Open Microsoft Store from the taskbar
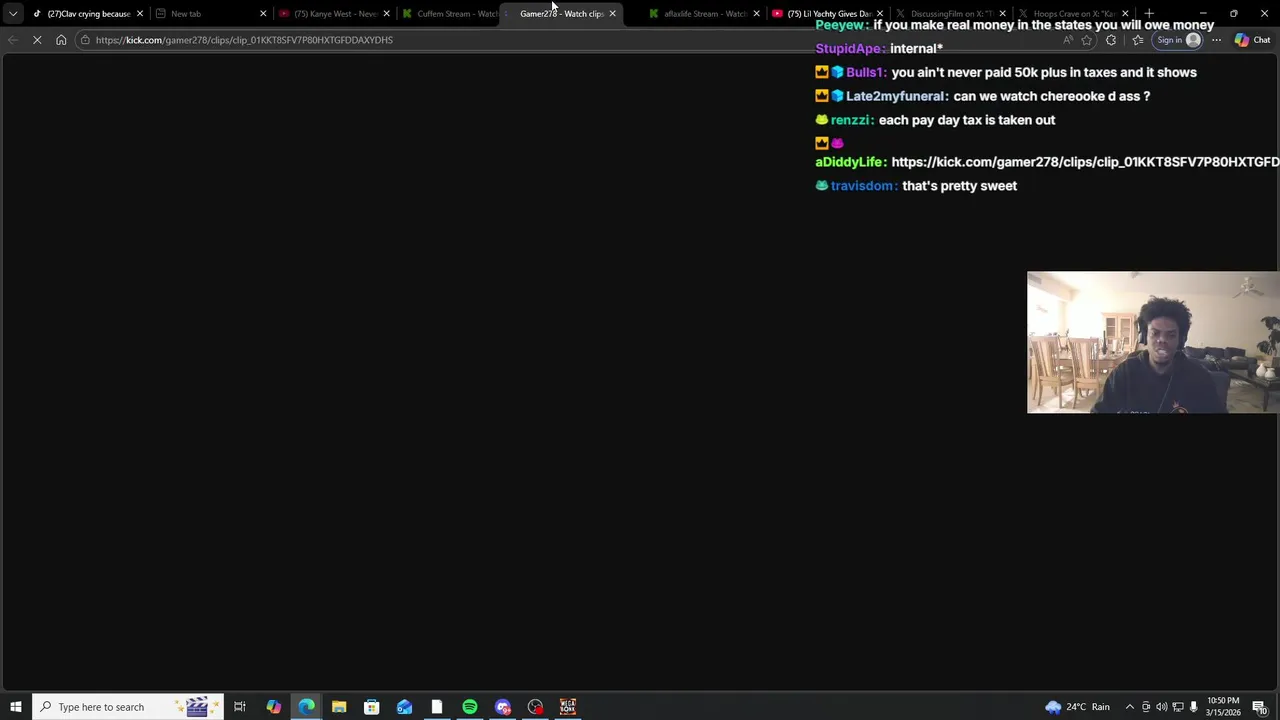The image size is (1280, 720). (x=371, y=707)
